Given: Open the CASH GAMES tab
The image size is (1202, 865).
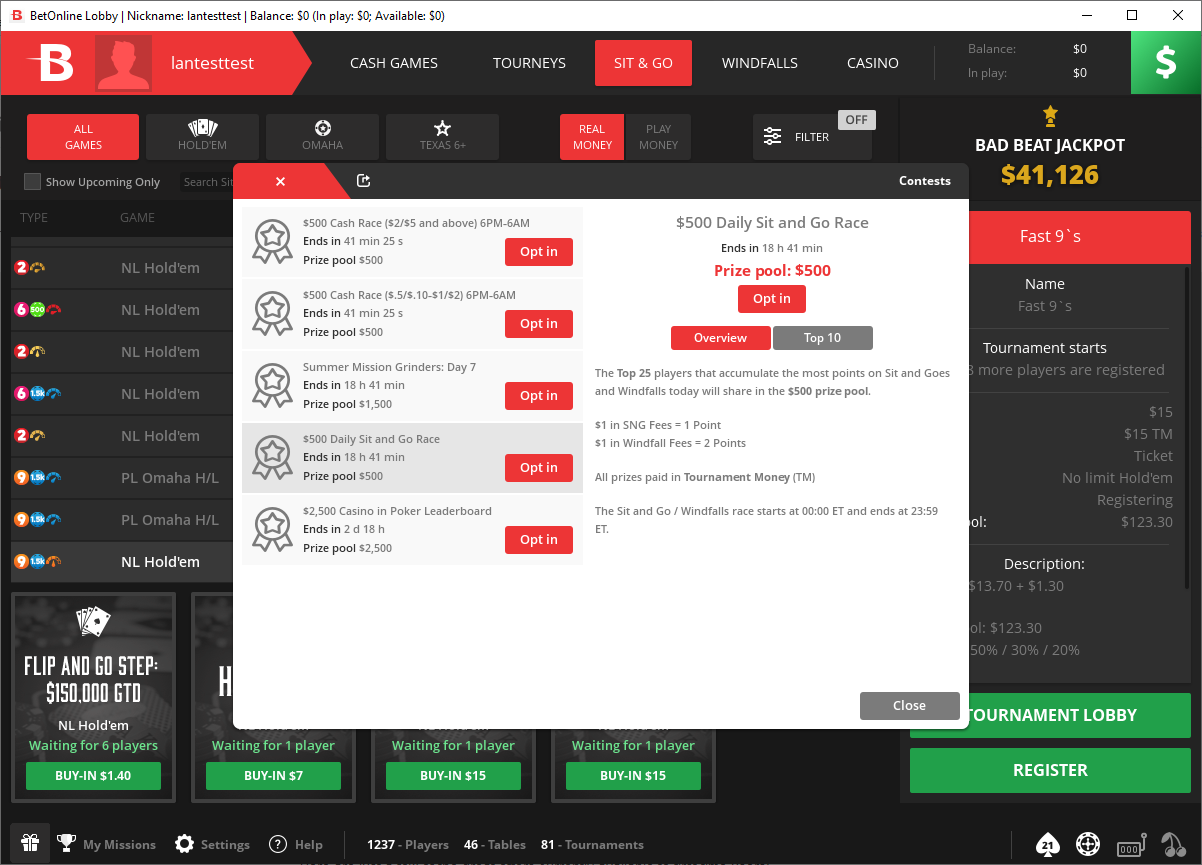Looking at the screenshot, I should 394,63.
